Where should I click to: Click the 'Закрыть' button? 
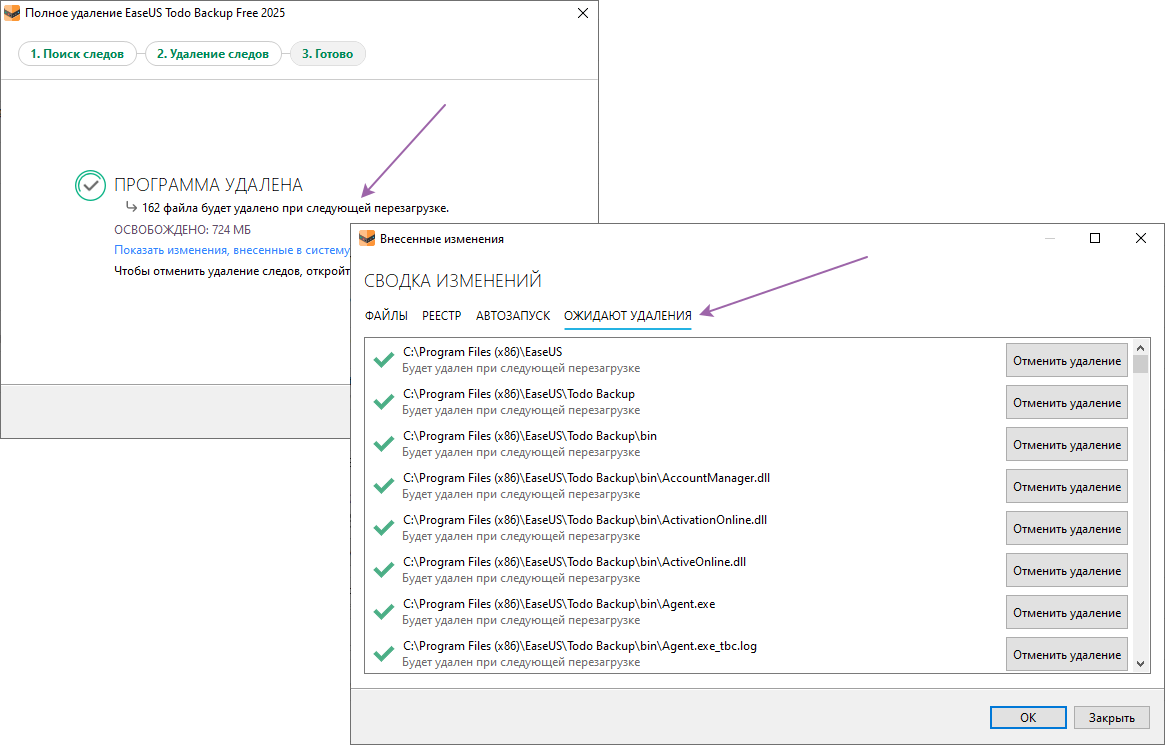(x=1111, y=718)
